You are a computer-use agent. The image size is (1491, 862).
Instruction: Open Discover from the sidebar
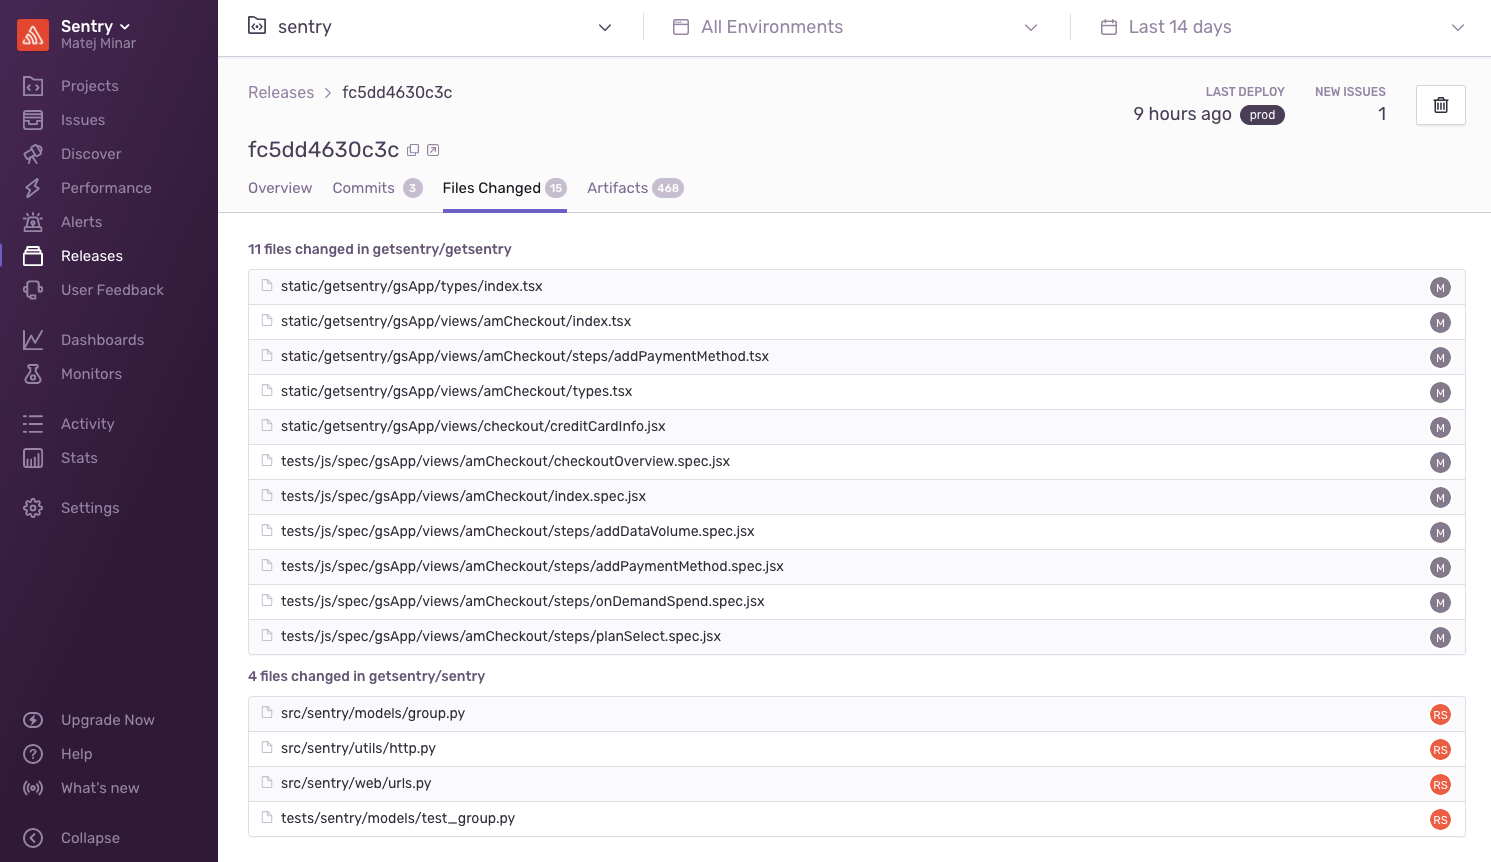click(x=90, y=154)
